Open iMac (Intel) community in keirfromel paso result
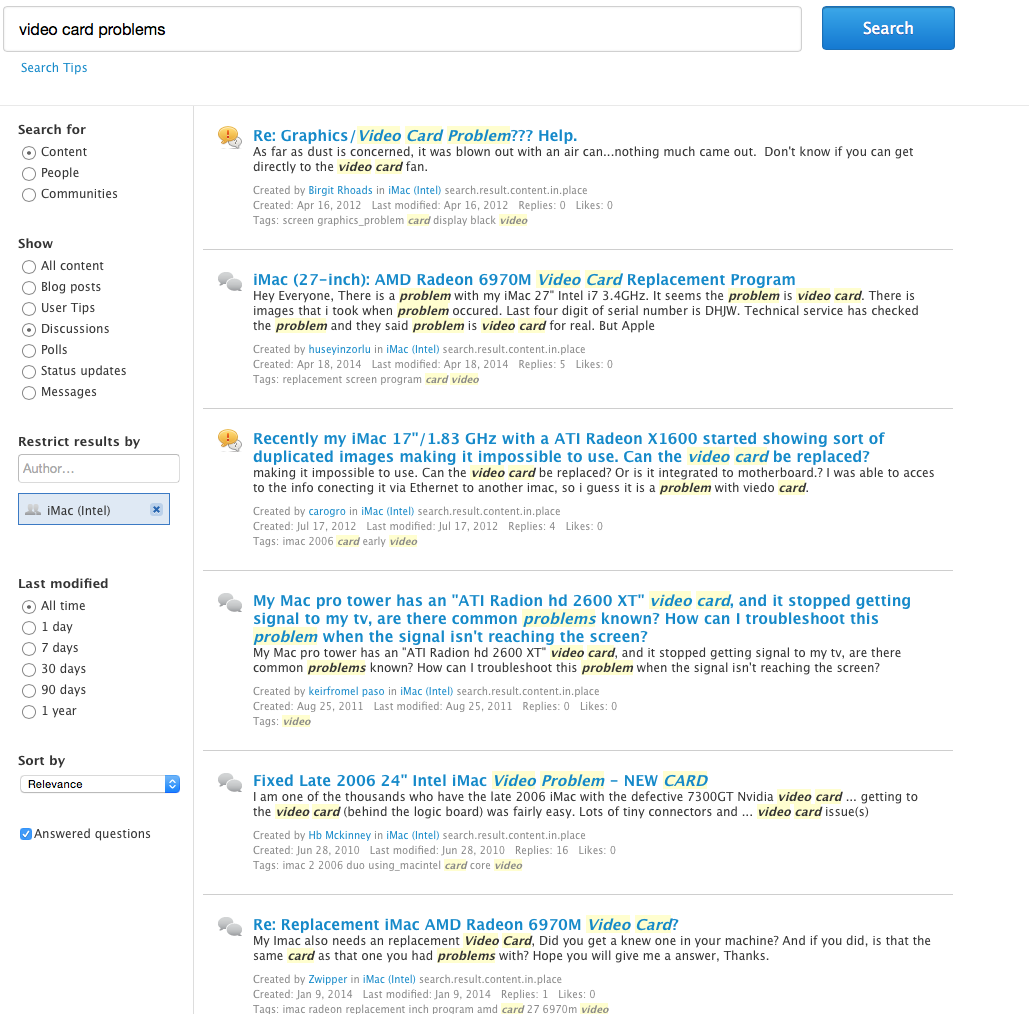The width and height of the screenshot is (1029, 1014). [x=427, y=691]
